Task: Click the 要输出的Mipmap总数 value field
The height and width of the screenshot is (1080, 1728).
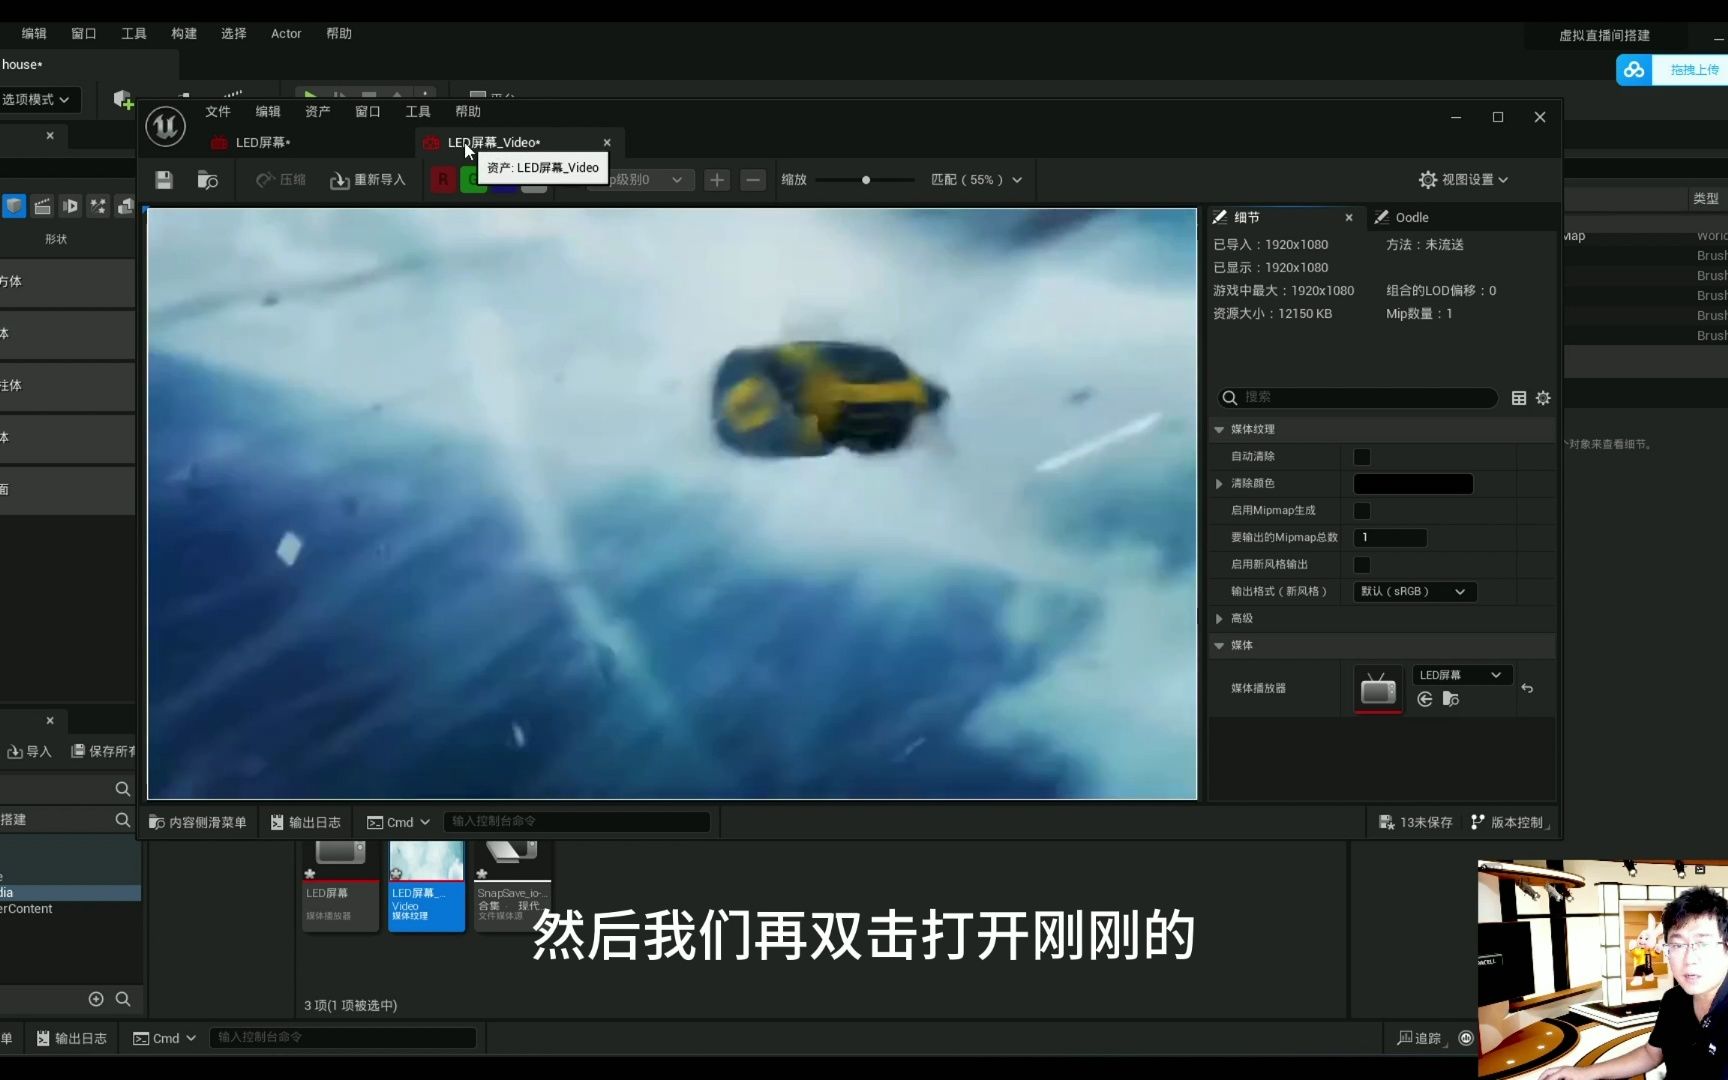Action: (1390, 538)
